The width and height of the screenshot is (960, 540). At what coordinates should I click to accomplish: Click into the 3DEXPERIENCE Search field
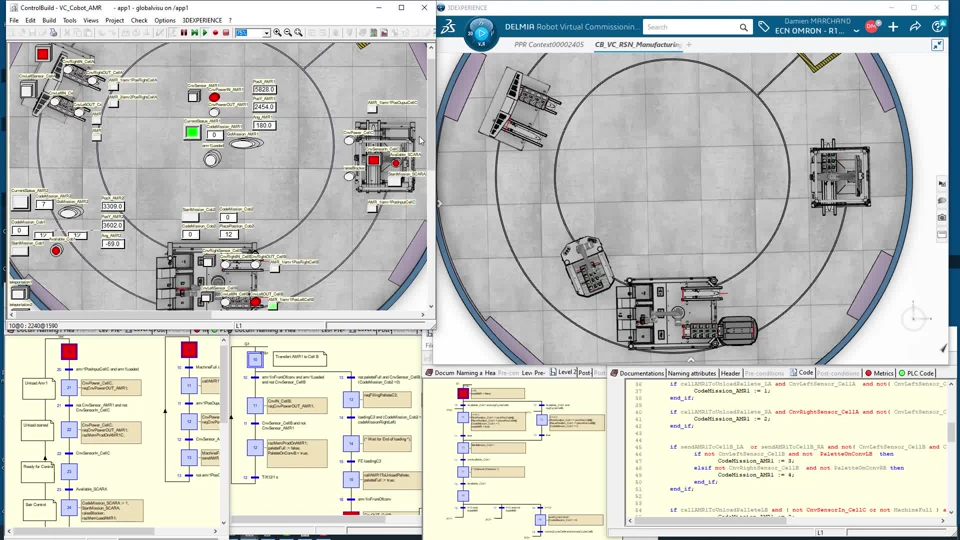click(x=691, y=27)
